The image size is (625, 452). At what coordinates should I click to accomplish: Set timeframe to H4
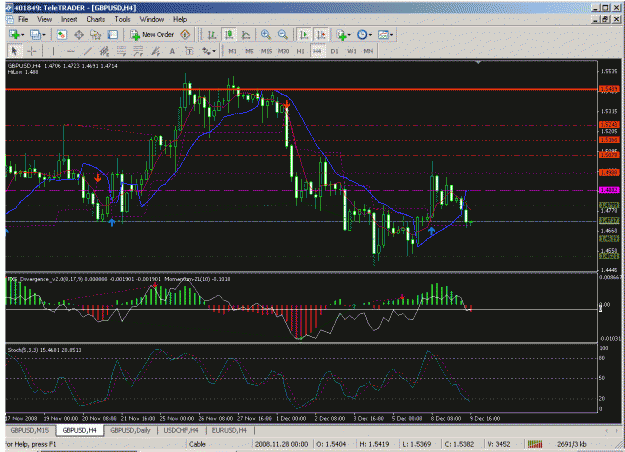click(317, 51)
